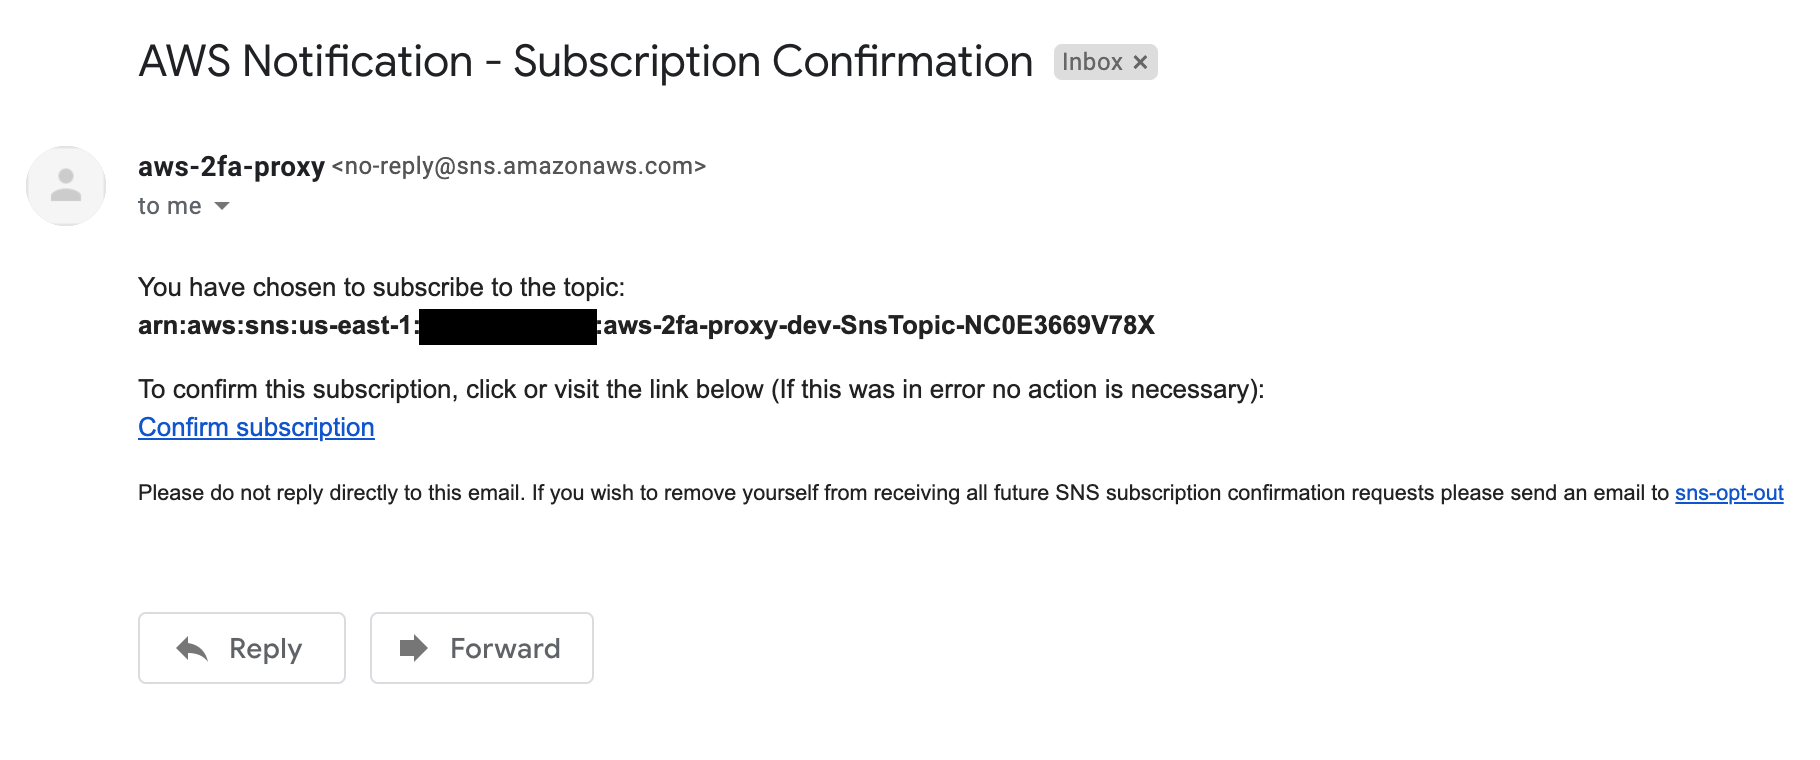Open the sender's profile avatar icon
Viewport: 1820px width, 760px height.
click(66, 186)
